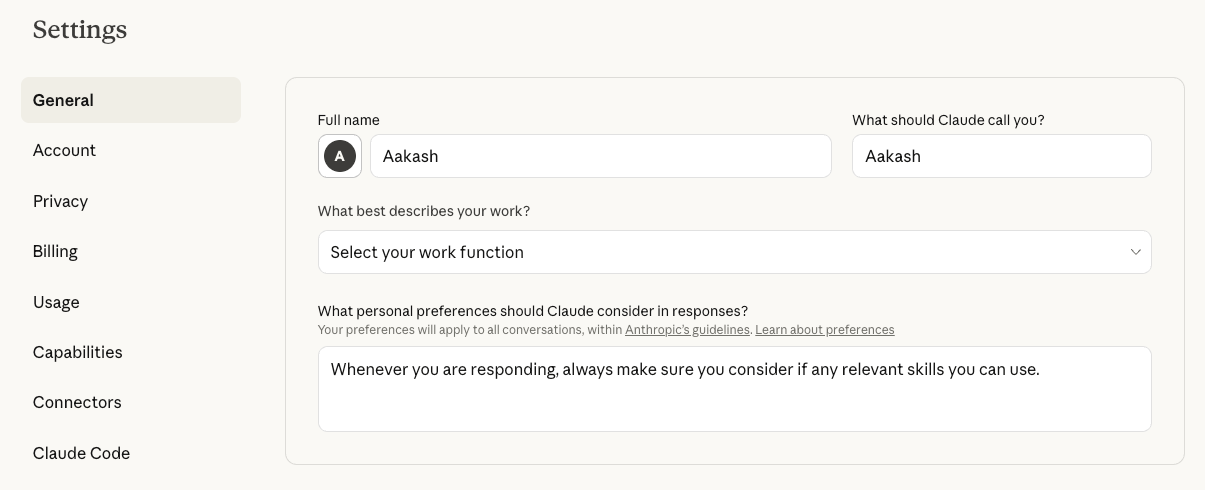The width and height of the screenshot is (1205, 490).
Task: Click the avatar icon with letter A
Action: (x=340, y=156)
